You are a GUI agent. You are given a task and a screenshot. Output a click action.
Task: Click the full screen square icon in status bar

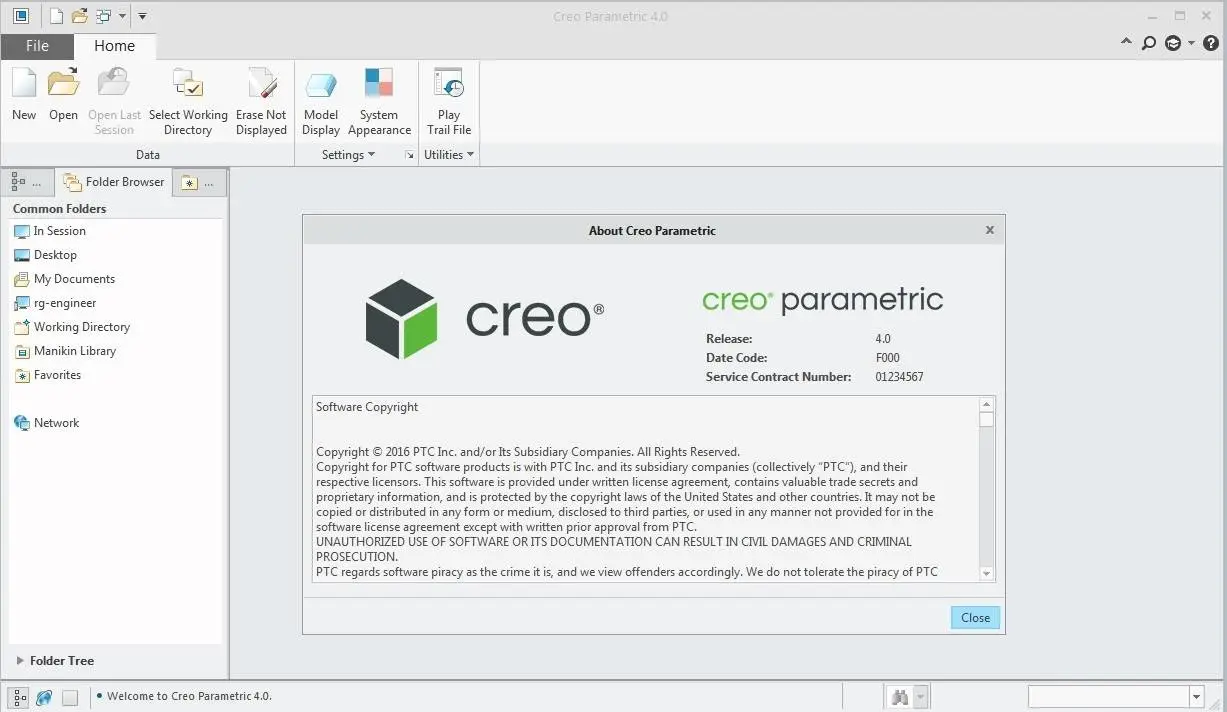coord(69,697)
